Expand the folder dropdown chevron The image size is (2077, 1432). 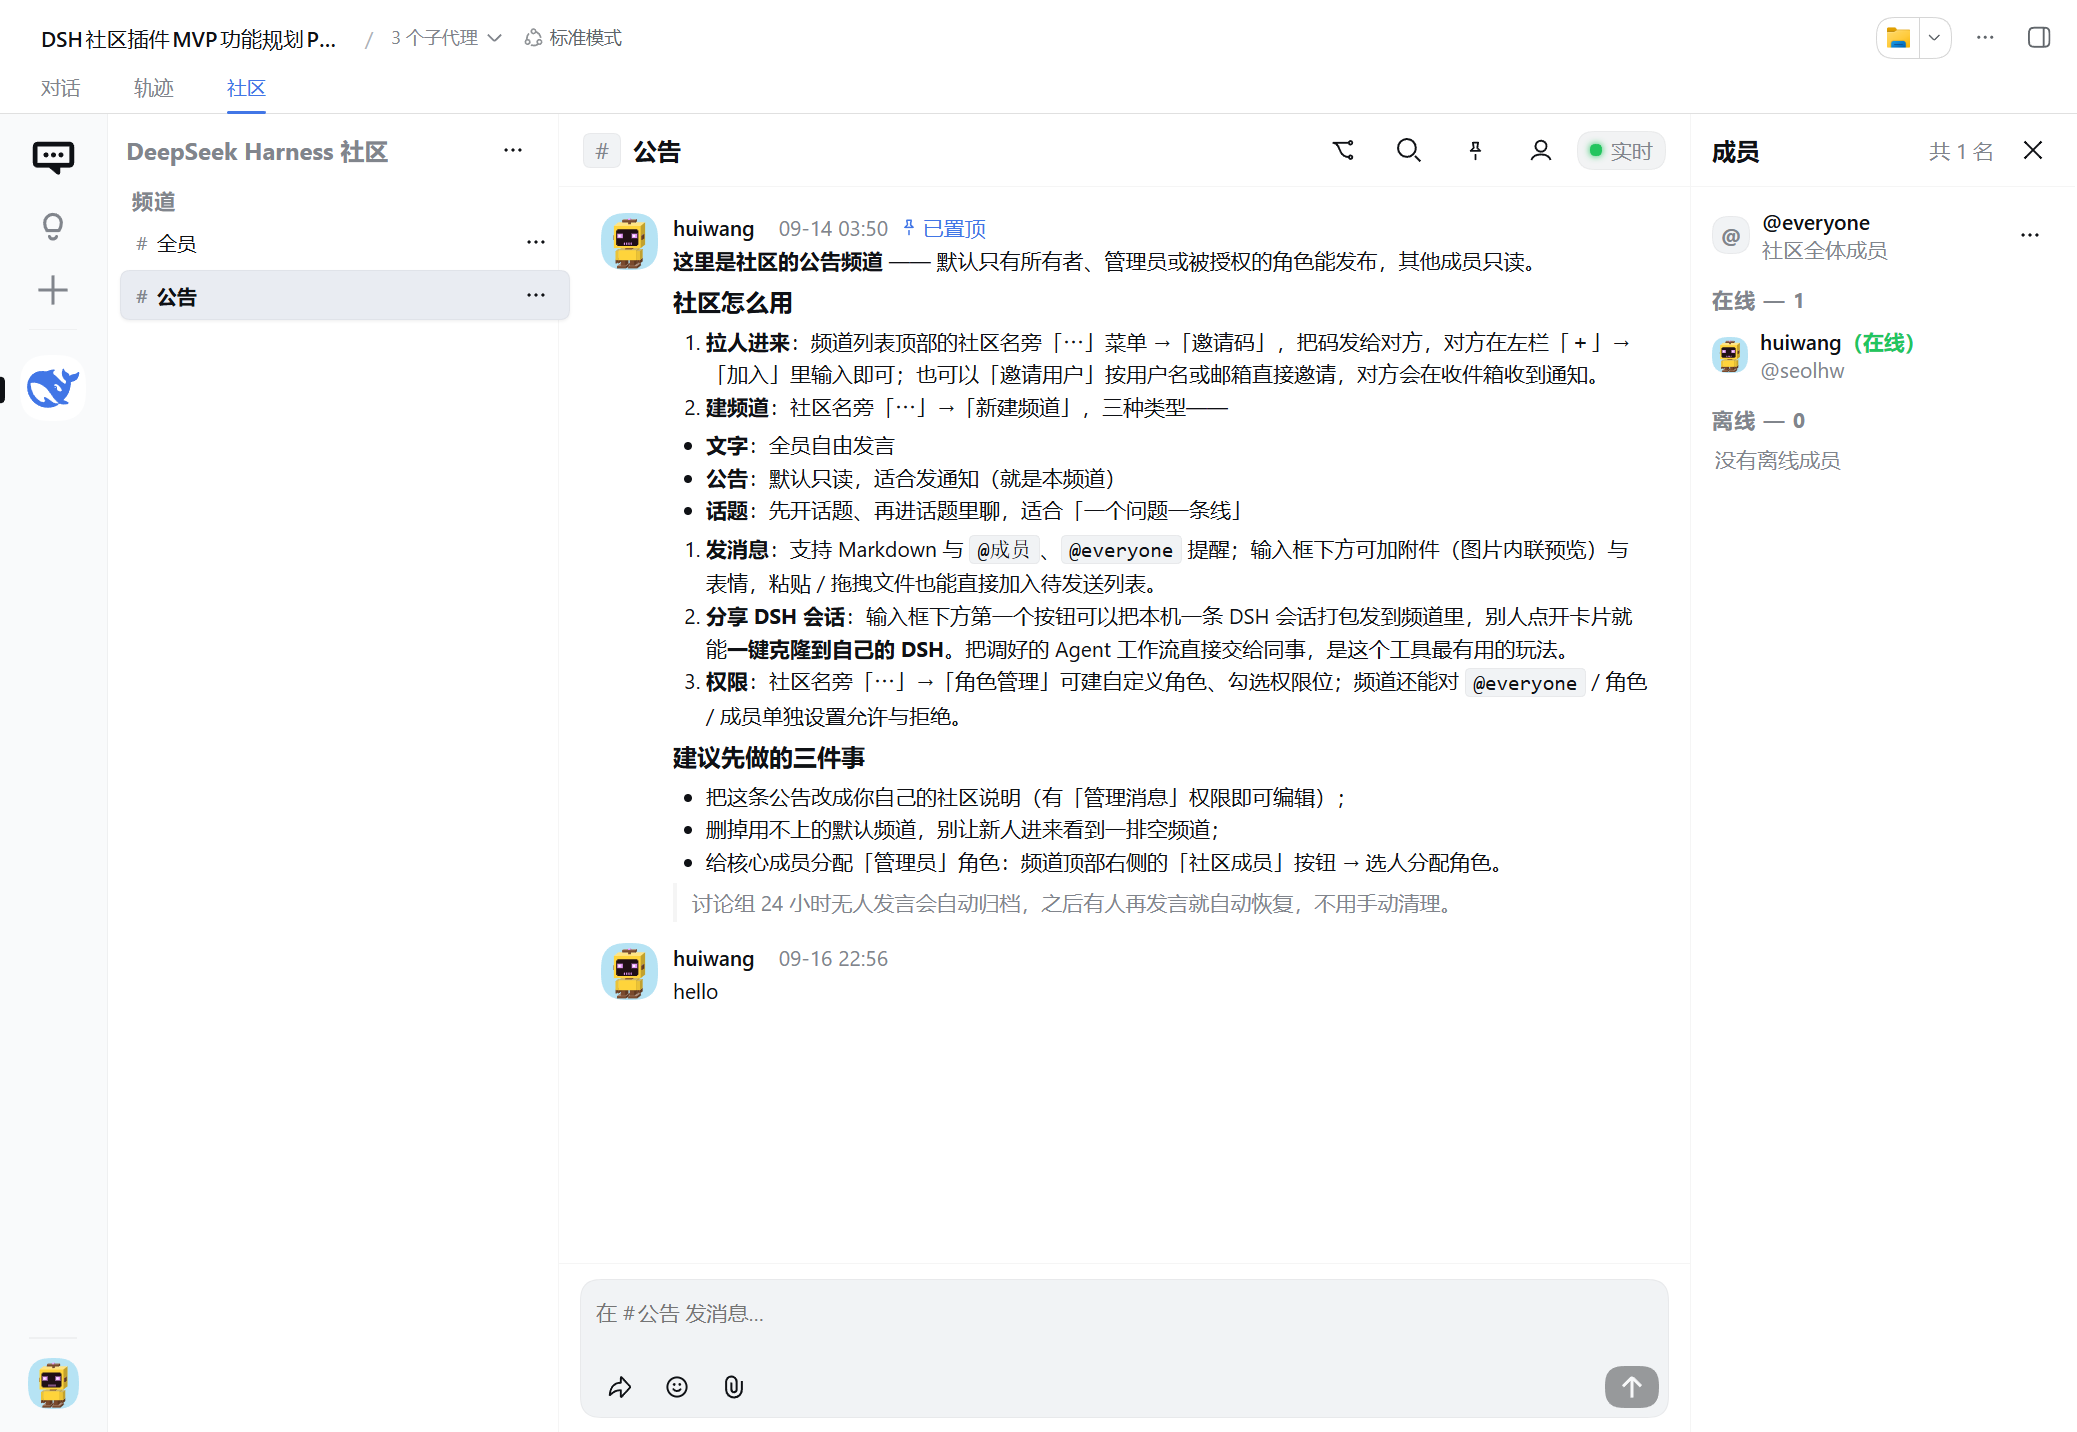(x=1935, y=38)
